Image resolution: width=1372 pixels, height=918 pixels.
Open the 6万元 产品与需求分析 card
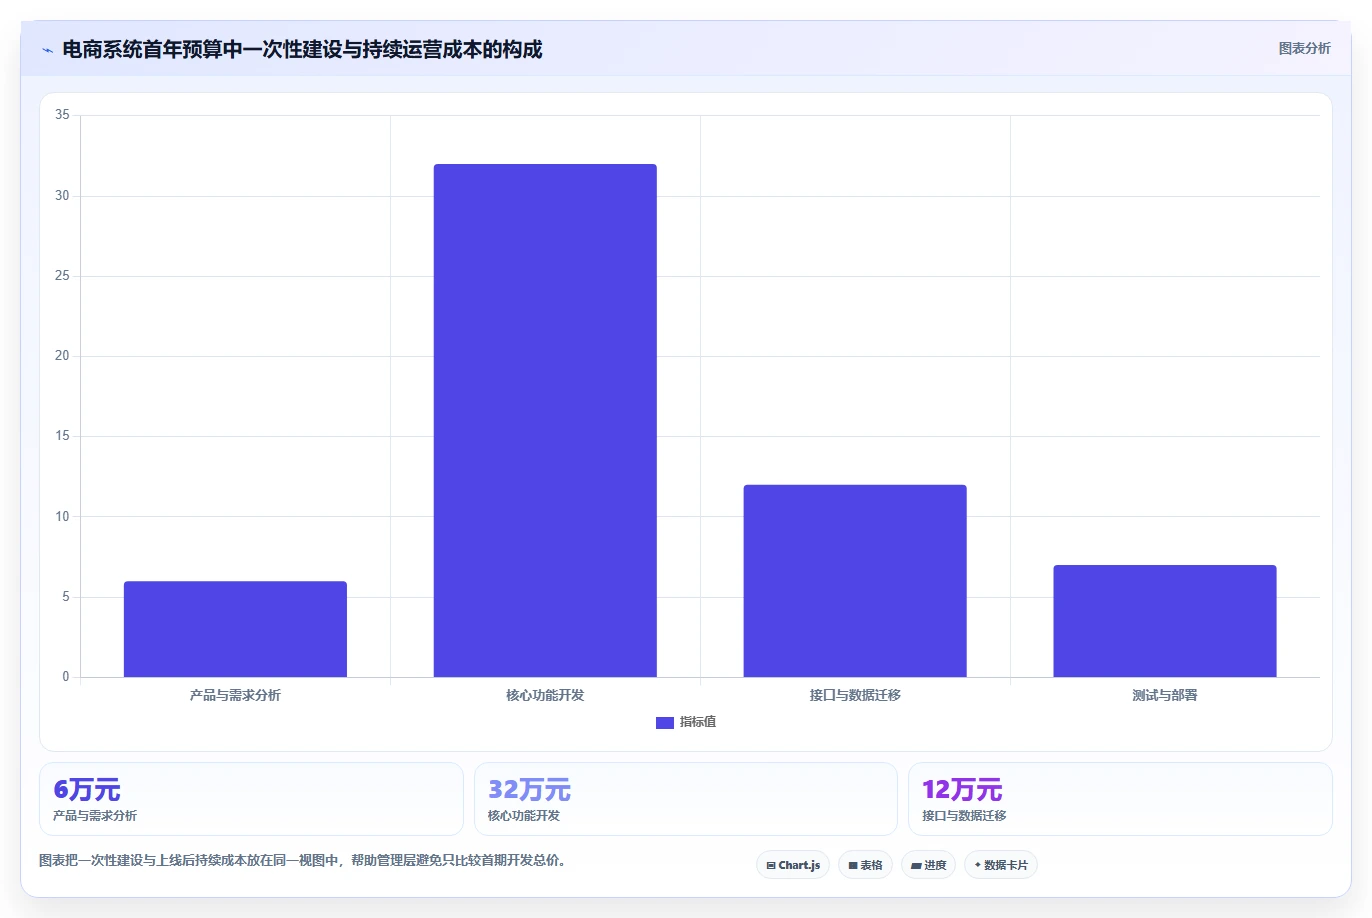click(251, 799)
